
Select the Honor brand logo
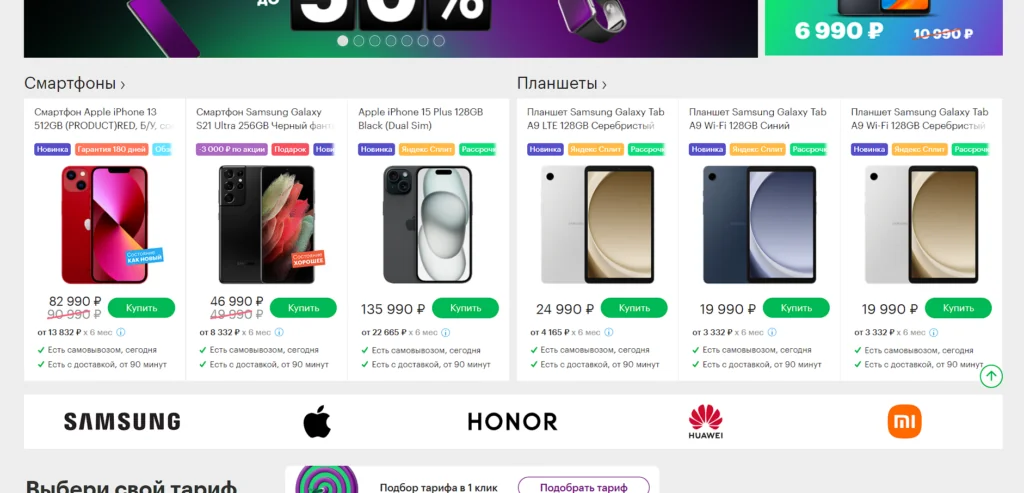point(513,421)
